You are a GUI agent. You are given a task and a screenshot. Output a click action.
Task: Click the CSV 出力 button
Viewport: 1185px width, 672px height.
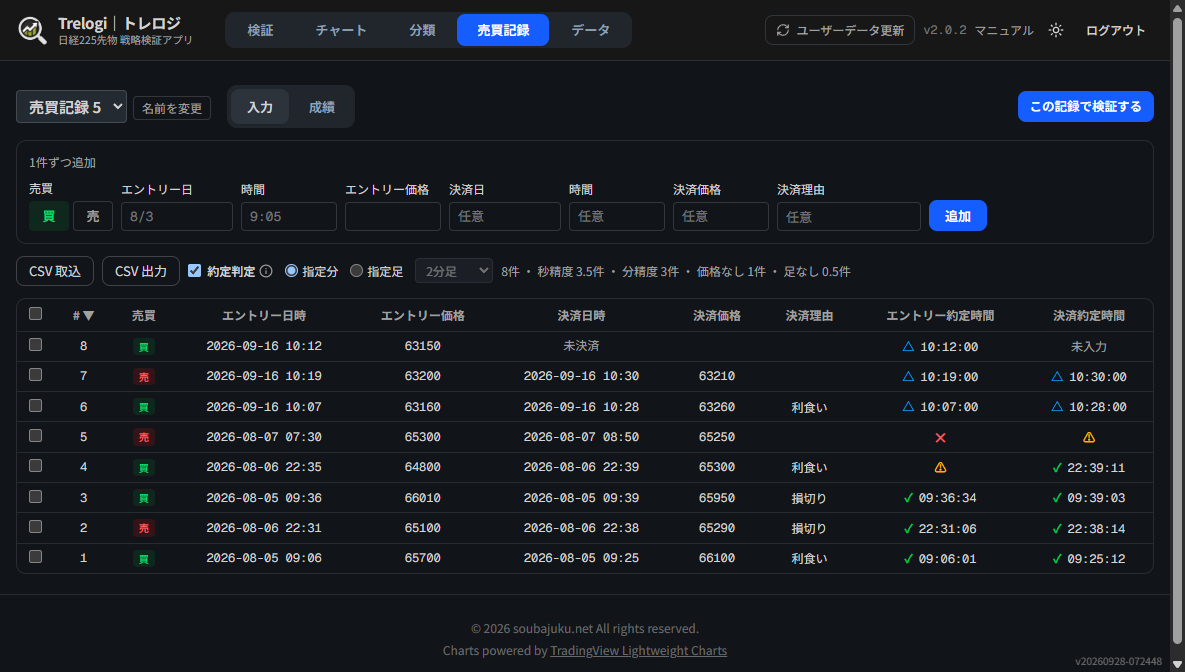[141, 271]
